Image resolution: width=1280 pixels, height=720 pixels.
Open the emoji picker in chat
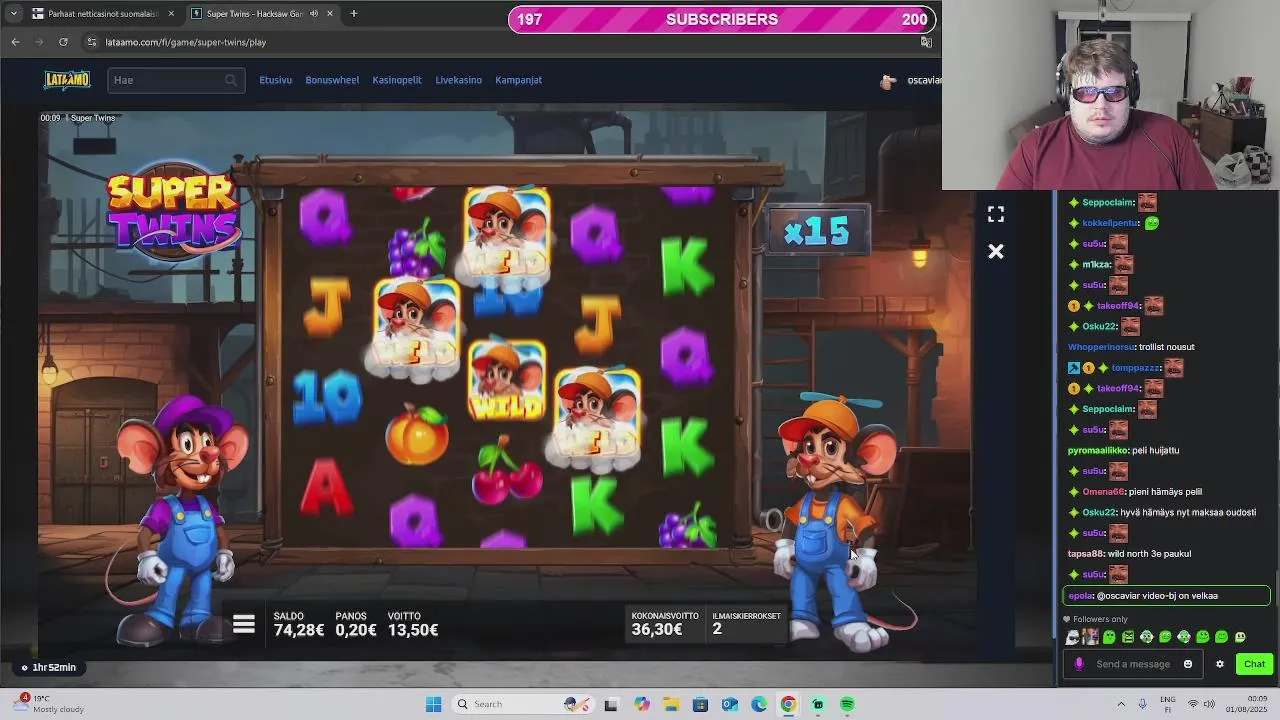click(1188, 664)
